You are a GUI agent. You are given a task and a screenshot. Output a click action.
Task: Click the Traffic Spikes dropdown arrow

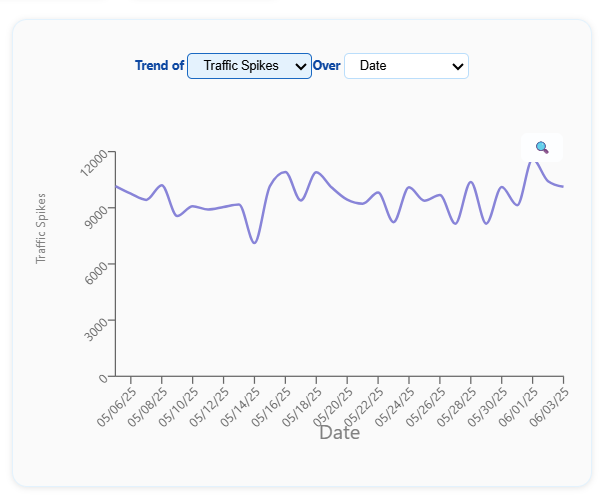(x=301, y=66)
